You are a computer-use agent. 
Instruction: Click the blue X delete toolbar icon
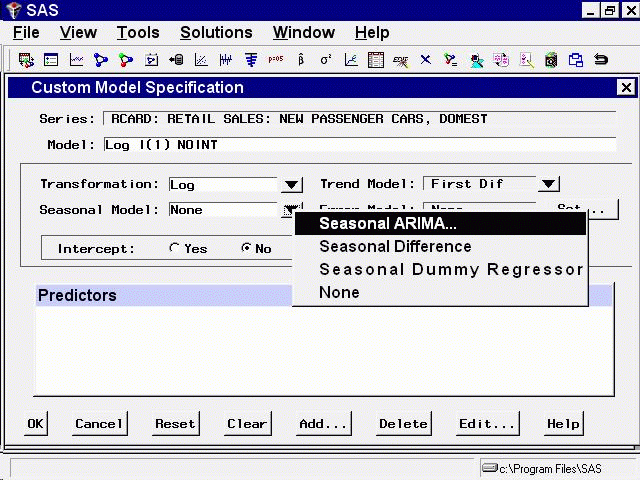426,60
